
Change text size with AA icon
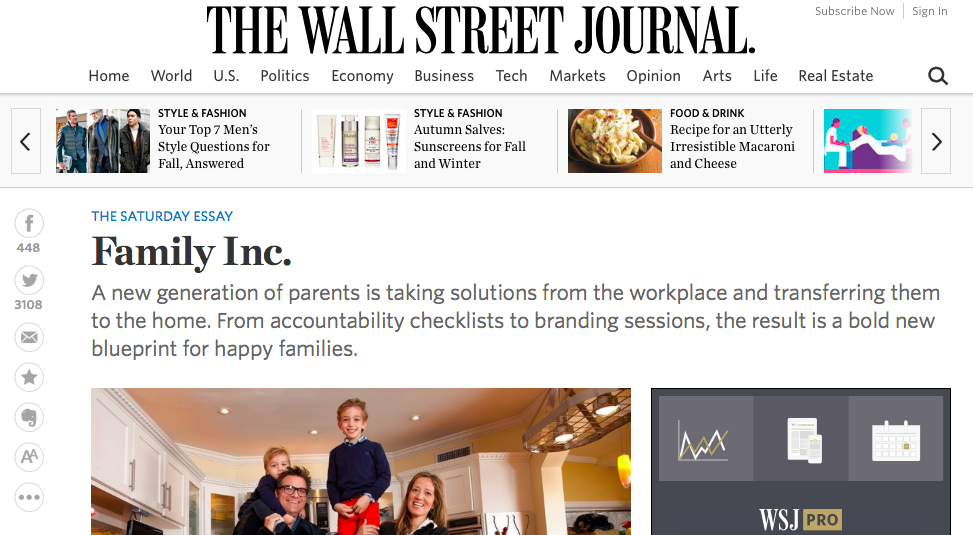tap(29, 457)
